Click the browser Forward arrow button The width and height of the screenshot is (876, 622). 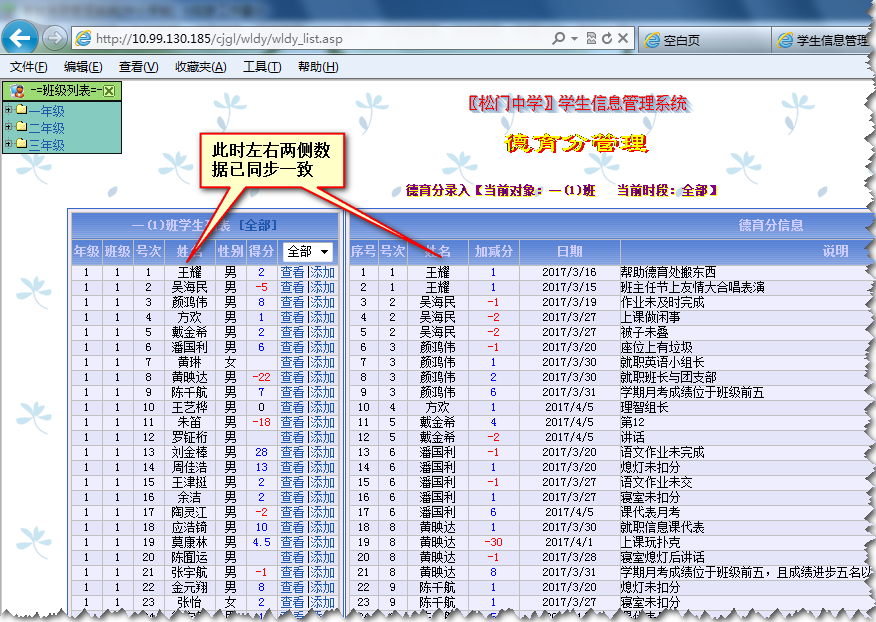click(x=55, y=39)
